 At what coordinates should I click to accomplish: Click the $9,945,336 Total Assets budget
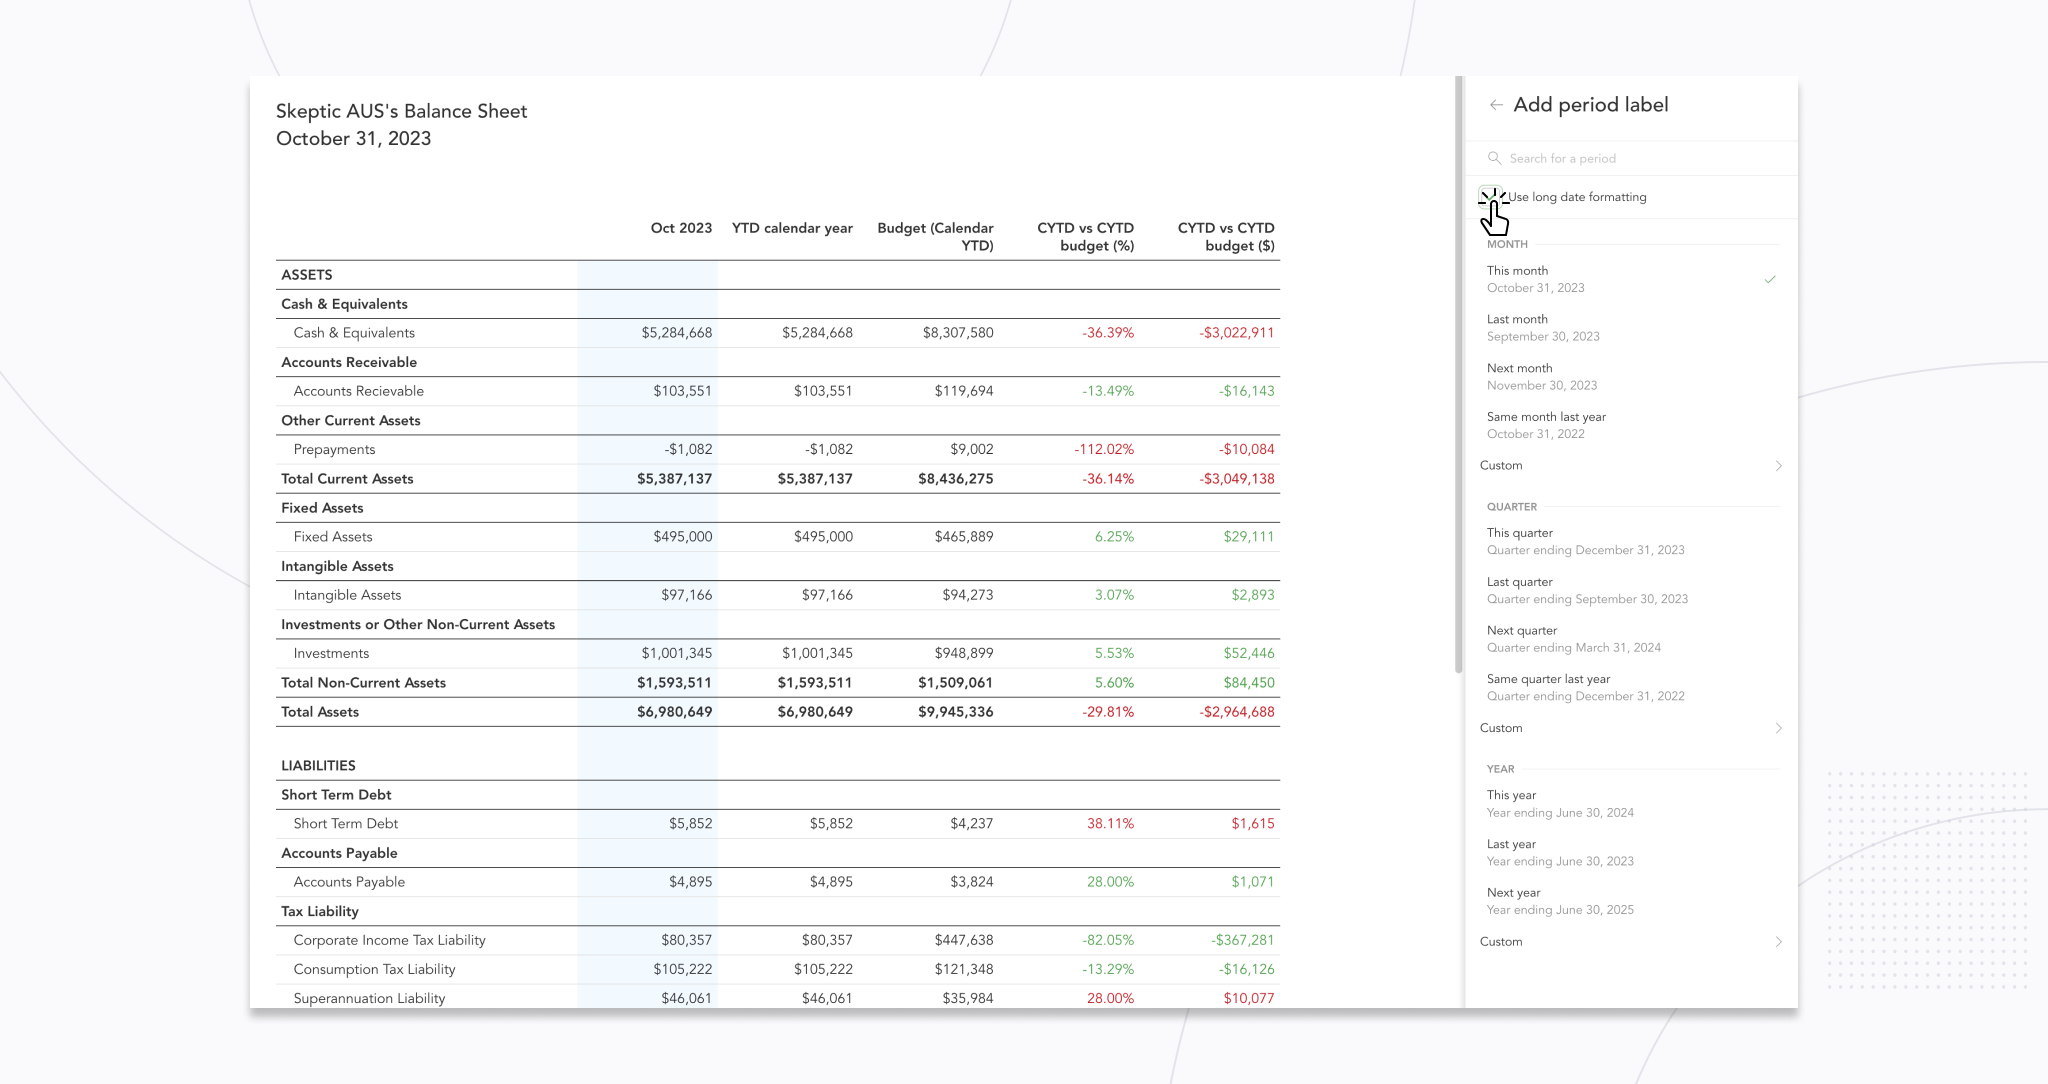(956, 712)
